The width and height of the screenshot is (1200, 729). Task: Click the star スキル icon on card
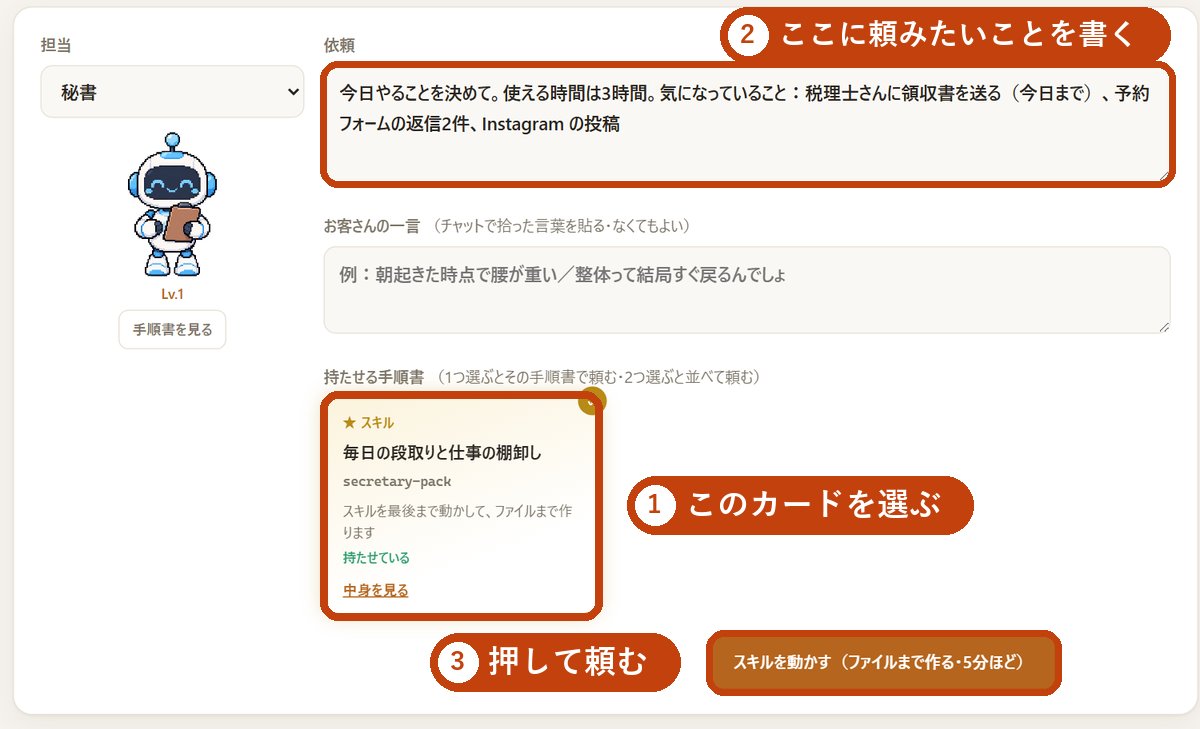tap(349, 423)
